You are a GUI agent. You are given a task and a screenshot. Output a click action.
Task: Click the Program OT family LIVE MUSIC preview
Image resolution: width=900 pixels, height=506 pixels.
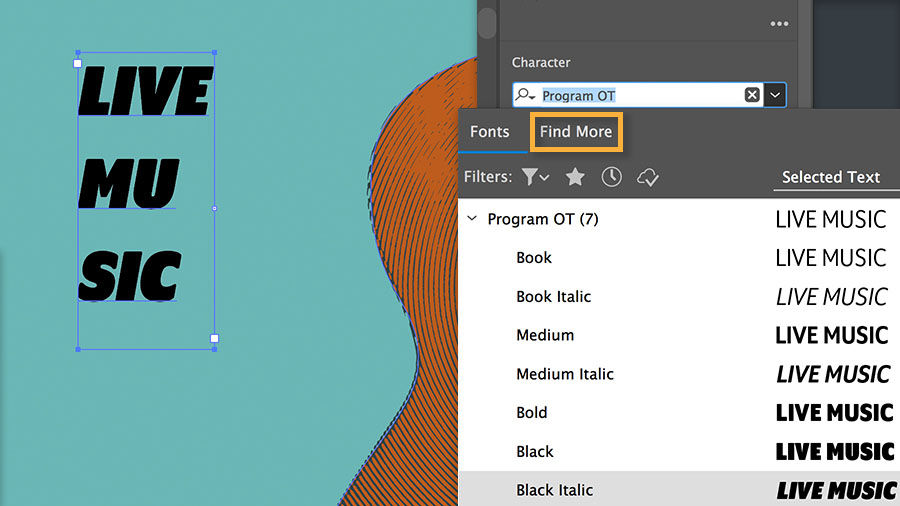[831, 219]
